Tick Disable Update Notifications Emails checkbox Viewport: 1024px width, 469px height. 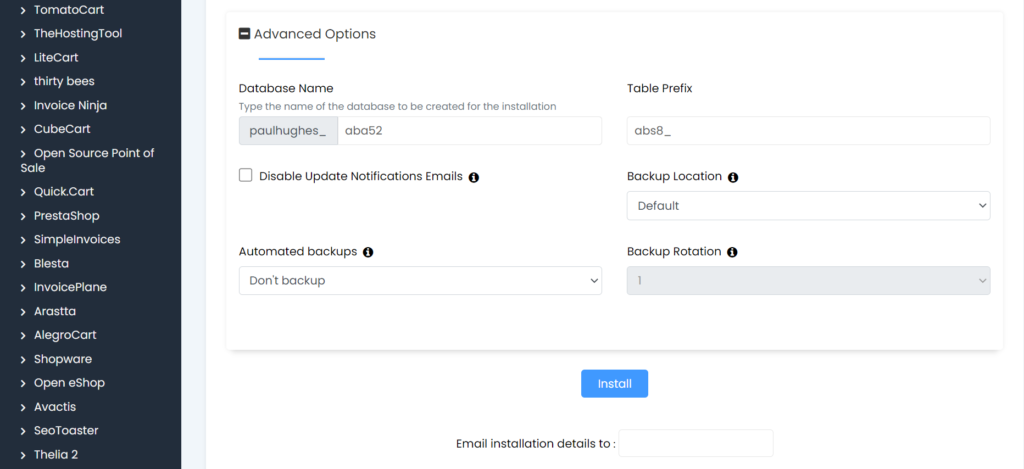[x=246, y=175]
